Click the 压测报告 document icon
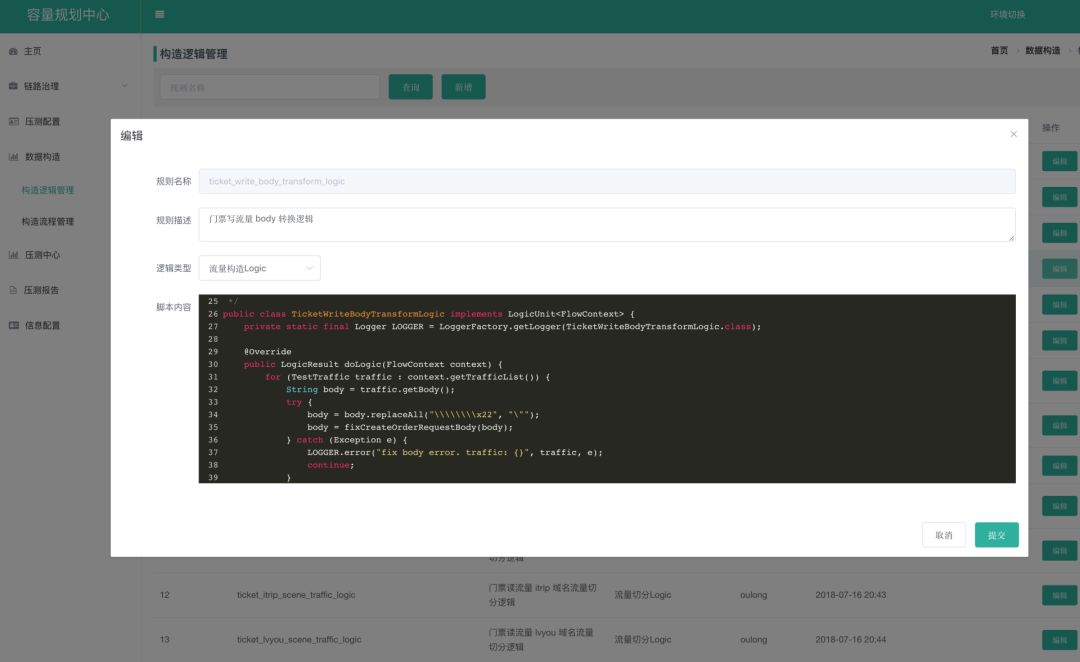The width and height of the screenshot is (1080, 662). [x=13, y=290]
